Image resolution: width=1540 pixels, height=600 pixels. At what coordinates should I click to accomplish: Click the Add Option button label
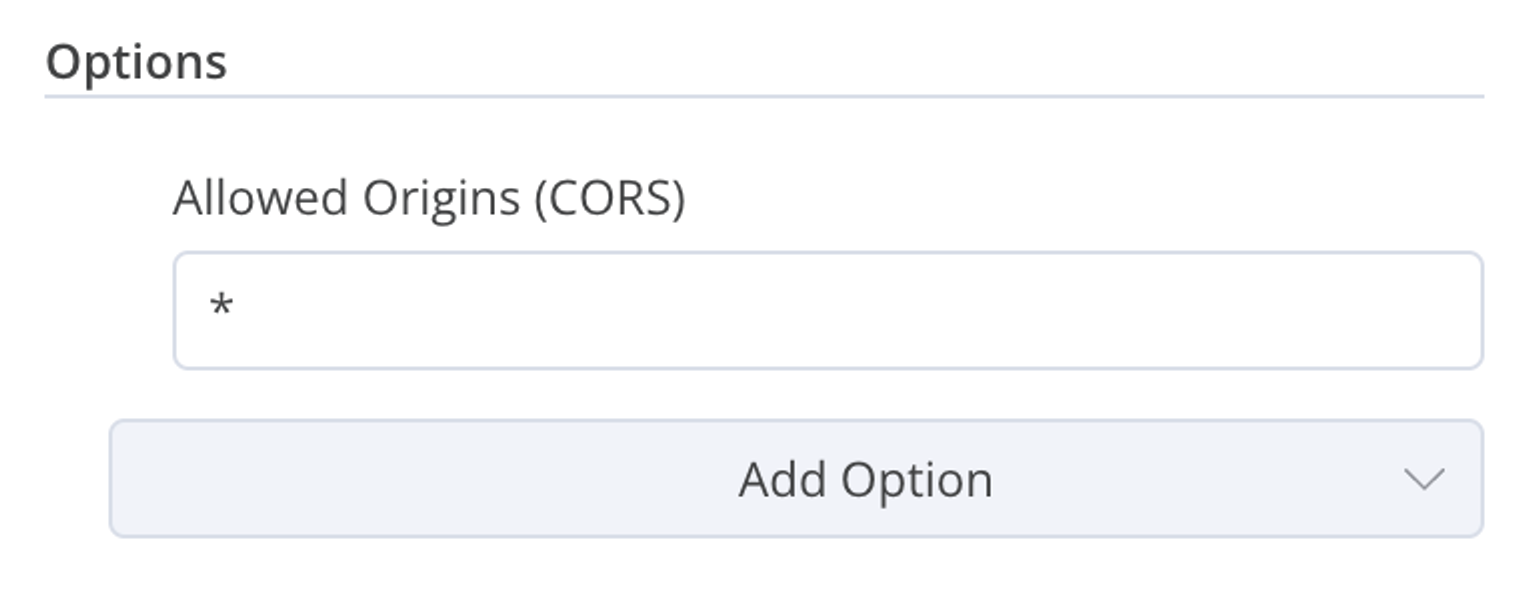[x=866, y=480]
